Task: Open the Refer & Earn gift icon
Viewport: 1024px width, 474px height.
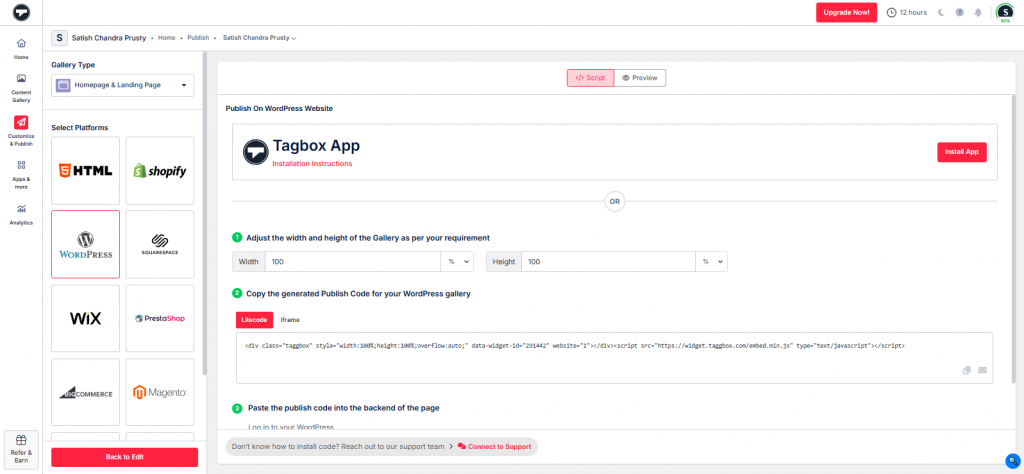Action: [x=21, y=445]
